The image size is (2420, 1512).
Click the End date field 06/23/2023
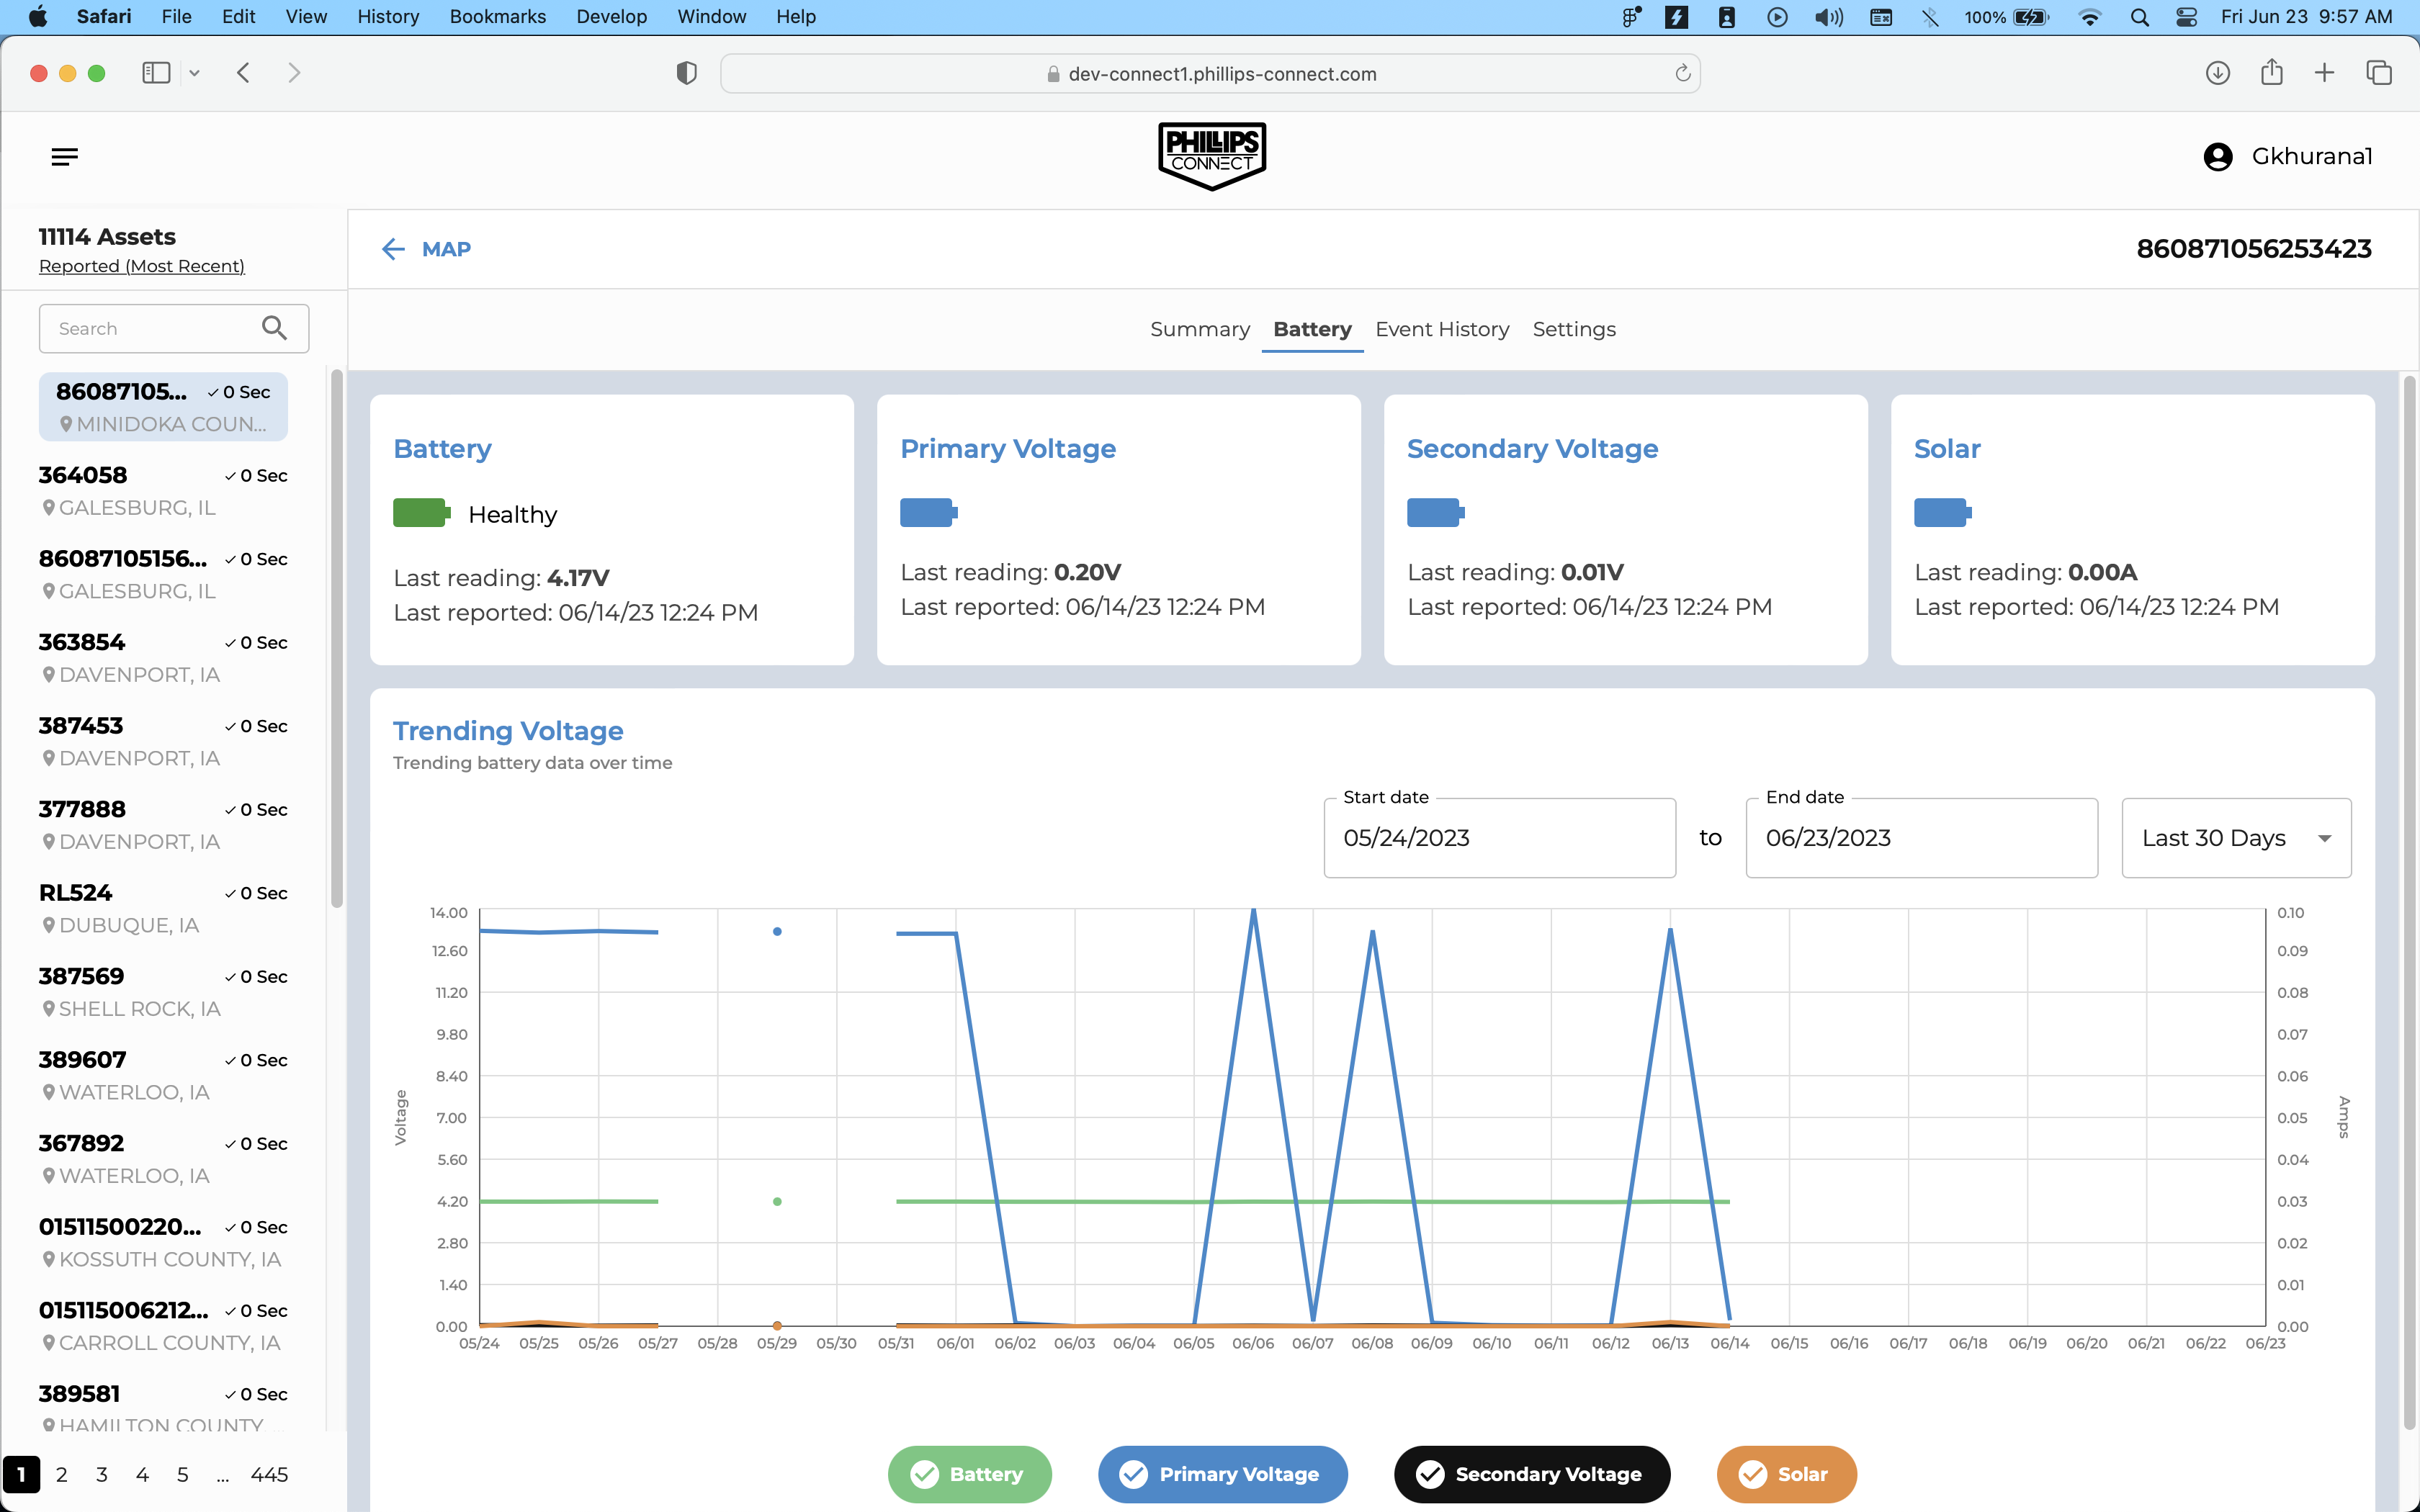tap(1921, 838)
